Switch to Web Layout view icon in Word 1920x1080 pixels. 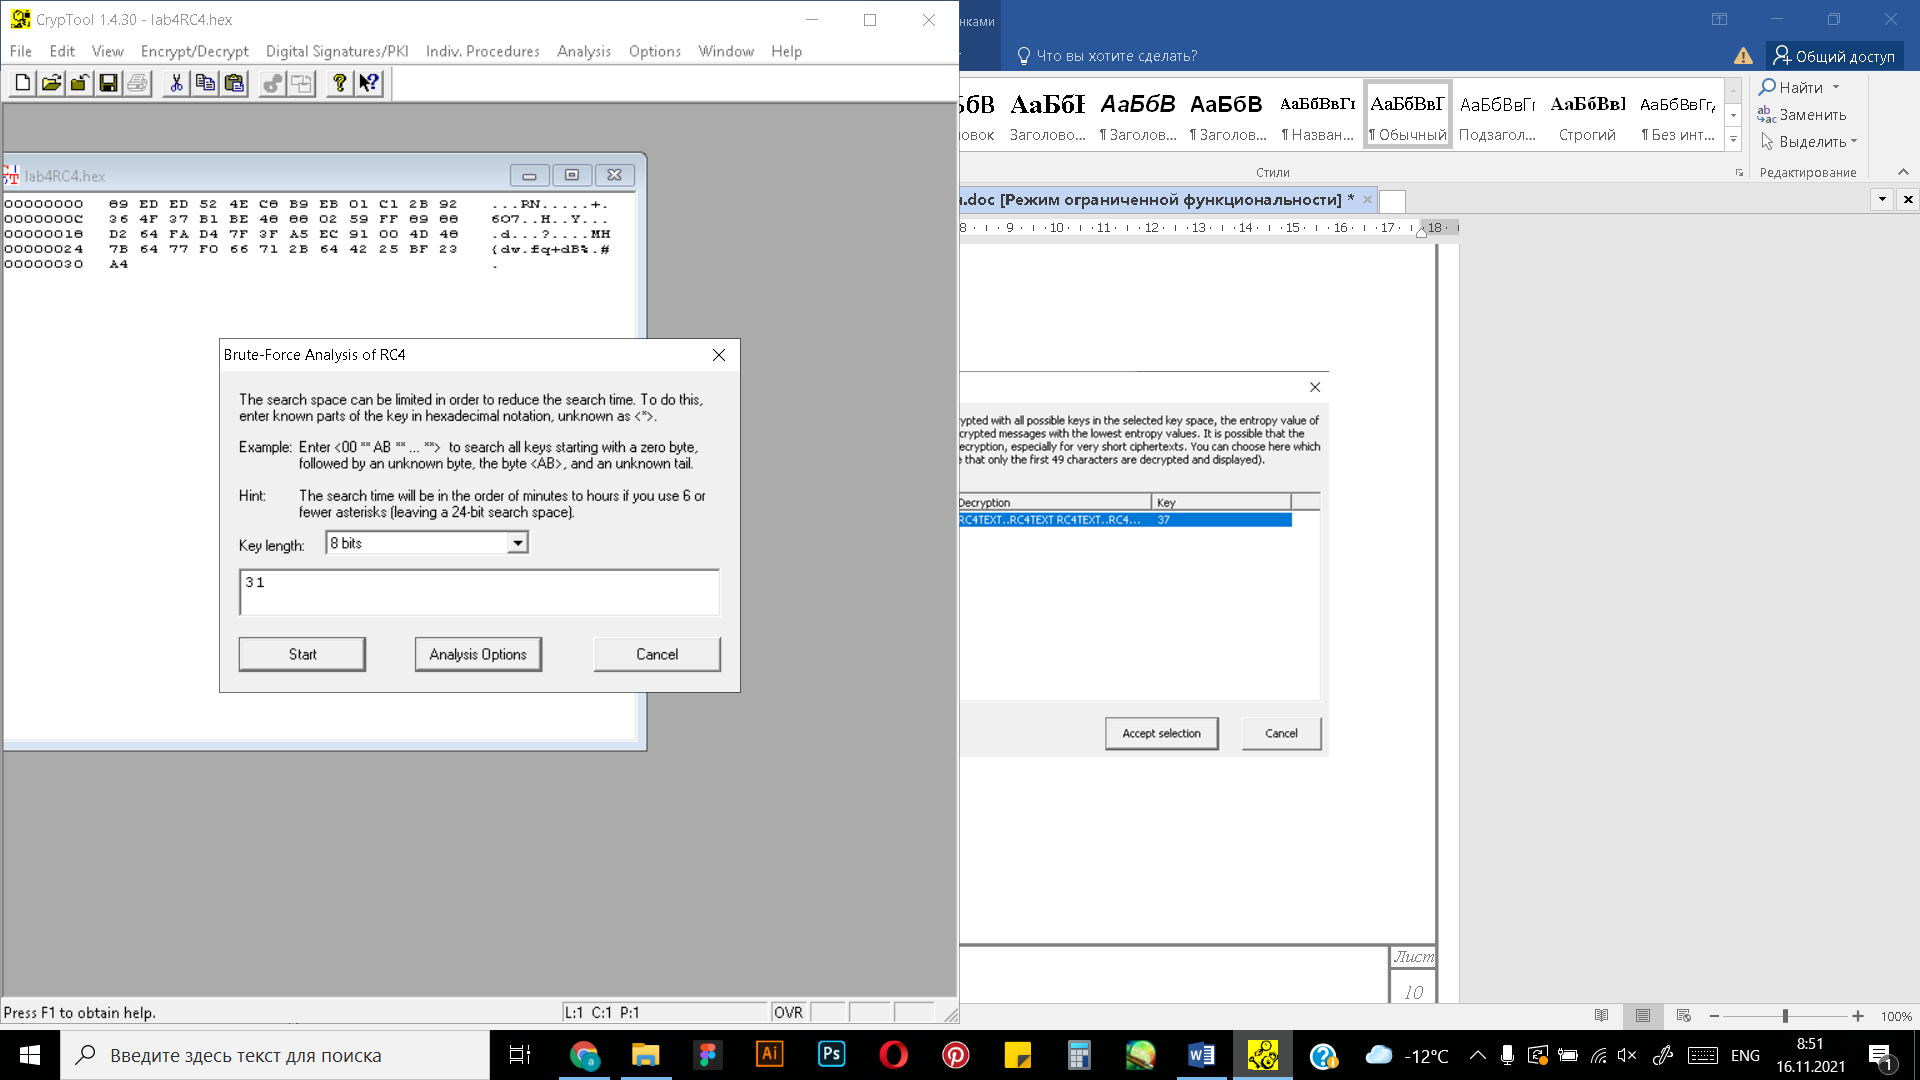[x=1684, y=1016]
